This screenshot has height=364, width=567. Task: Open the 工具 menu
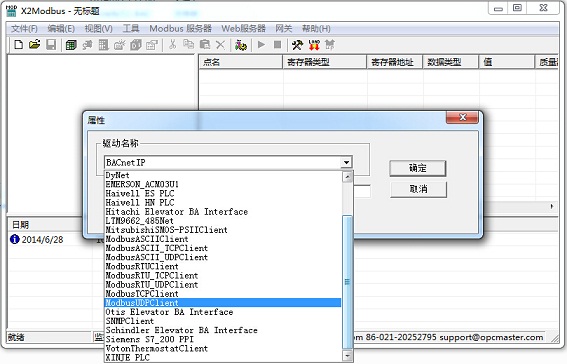pos(131,29)
